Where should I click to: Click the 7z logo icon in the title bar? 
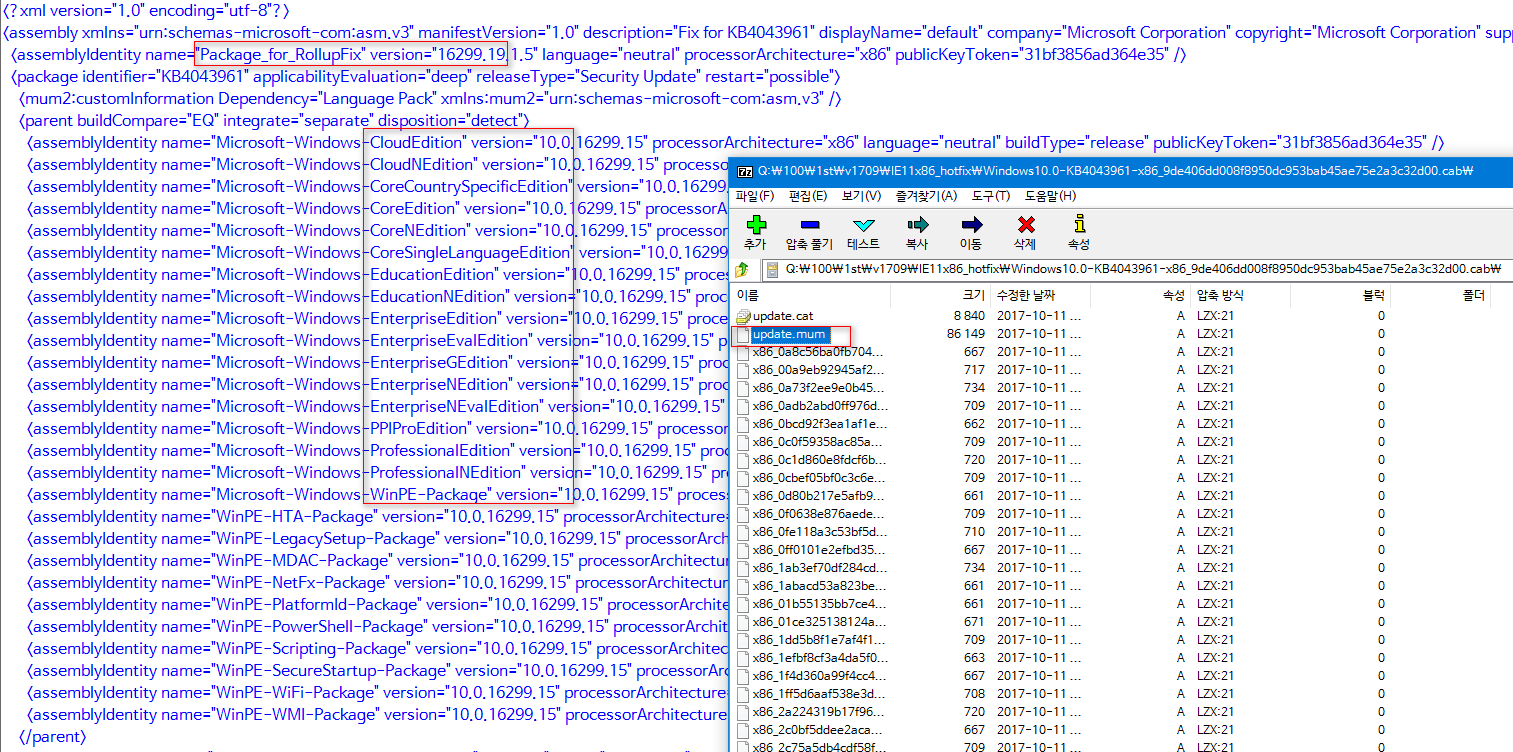pyautogui.click(x=744, y=171)
